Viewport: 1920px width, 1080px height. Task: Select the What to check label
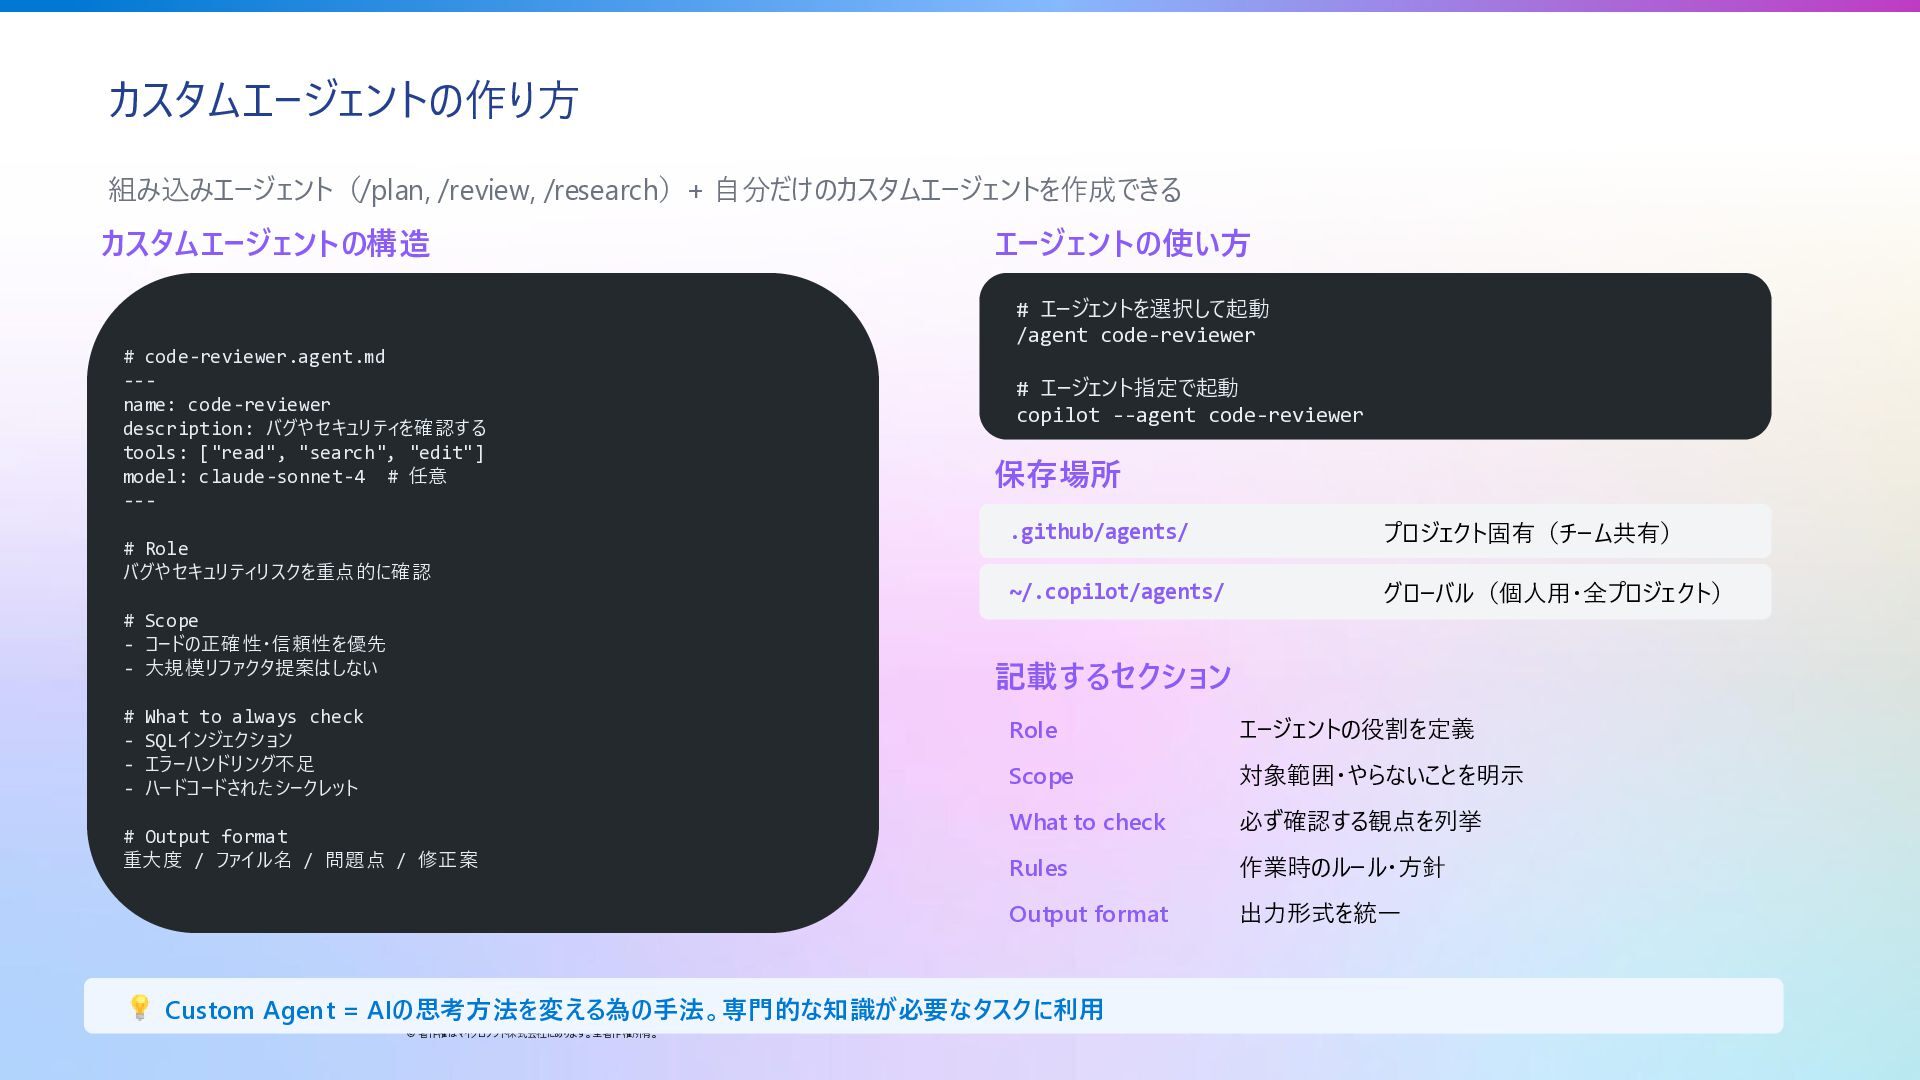1087,822
